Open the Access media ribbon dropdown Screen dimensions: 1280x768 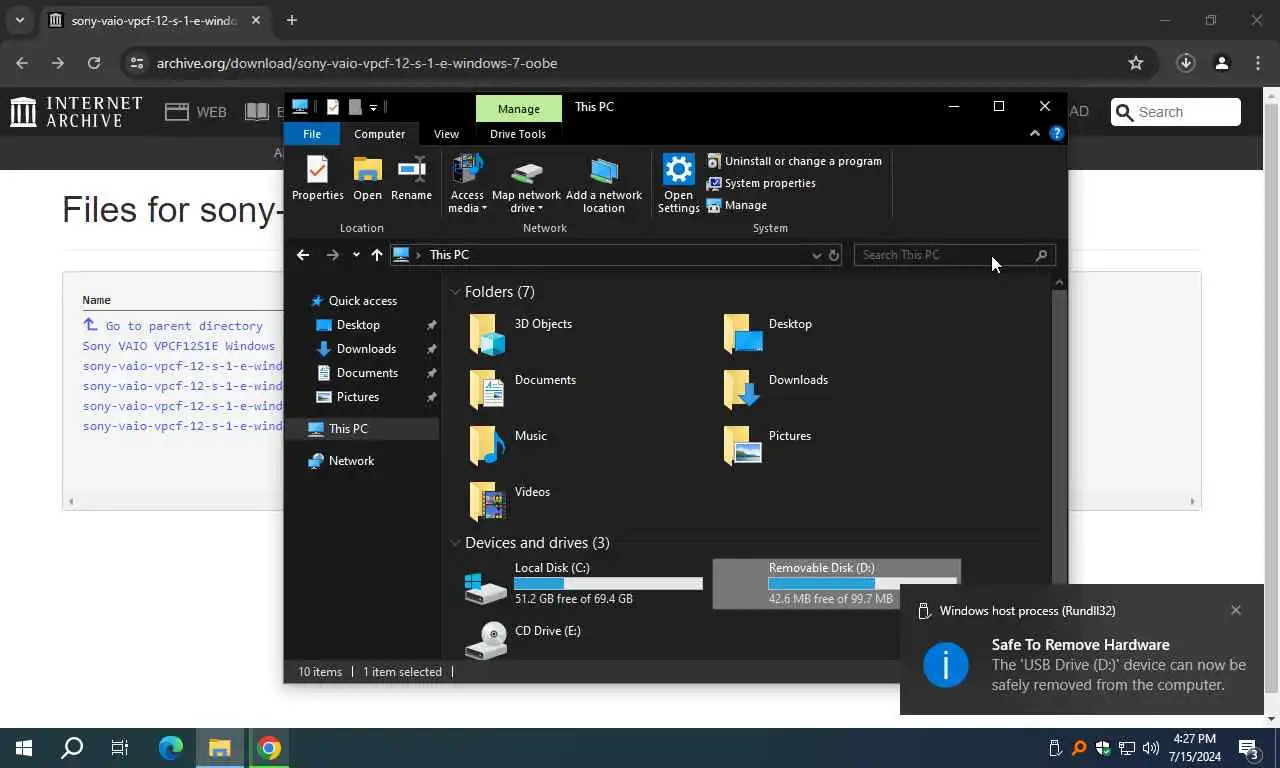coord(467,184)
